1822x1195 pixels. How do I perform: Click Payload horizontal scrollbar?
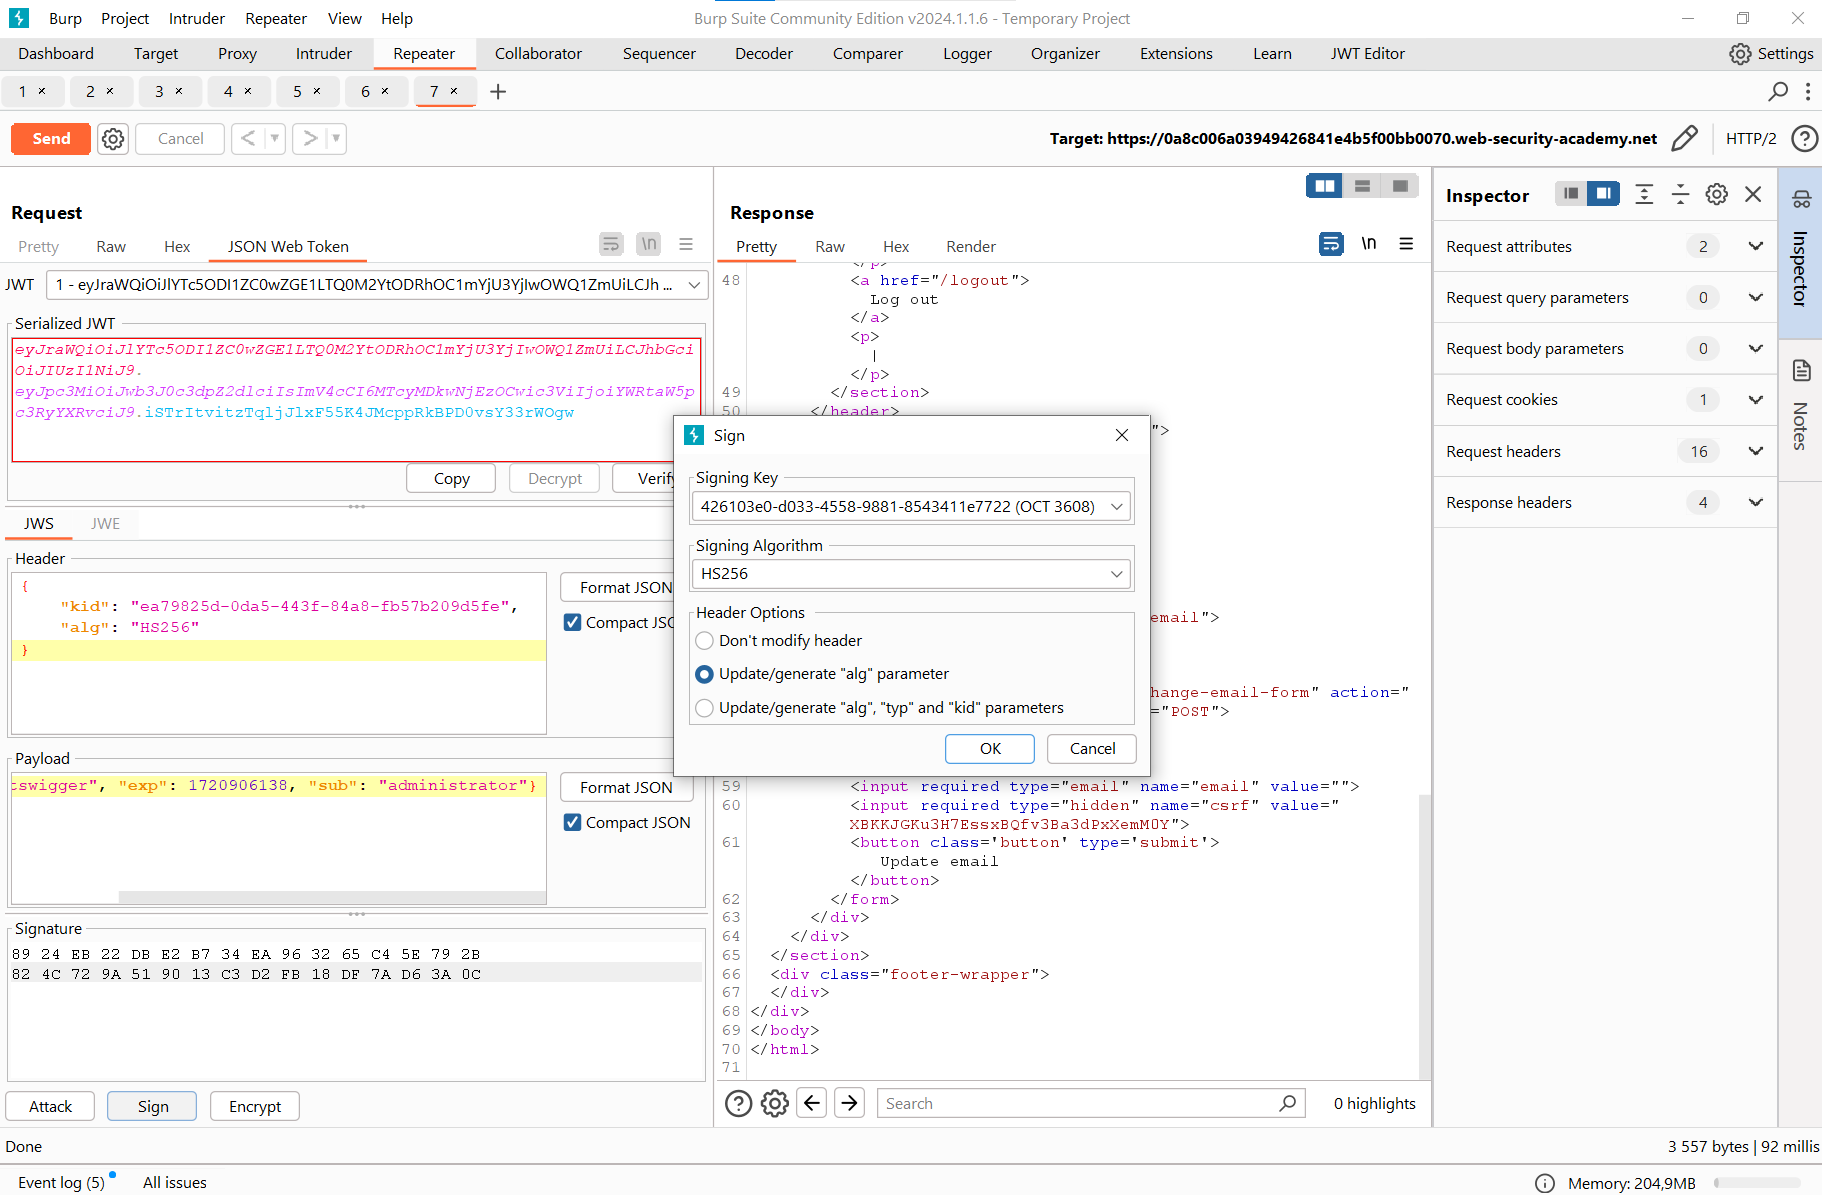click(x=332, y=897)
